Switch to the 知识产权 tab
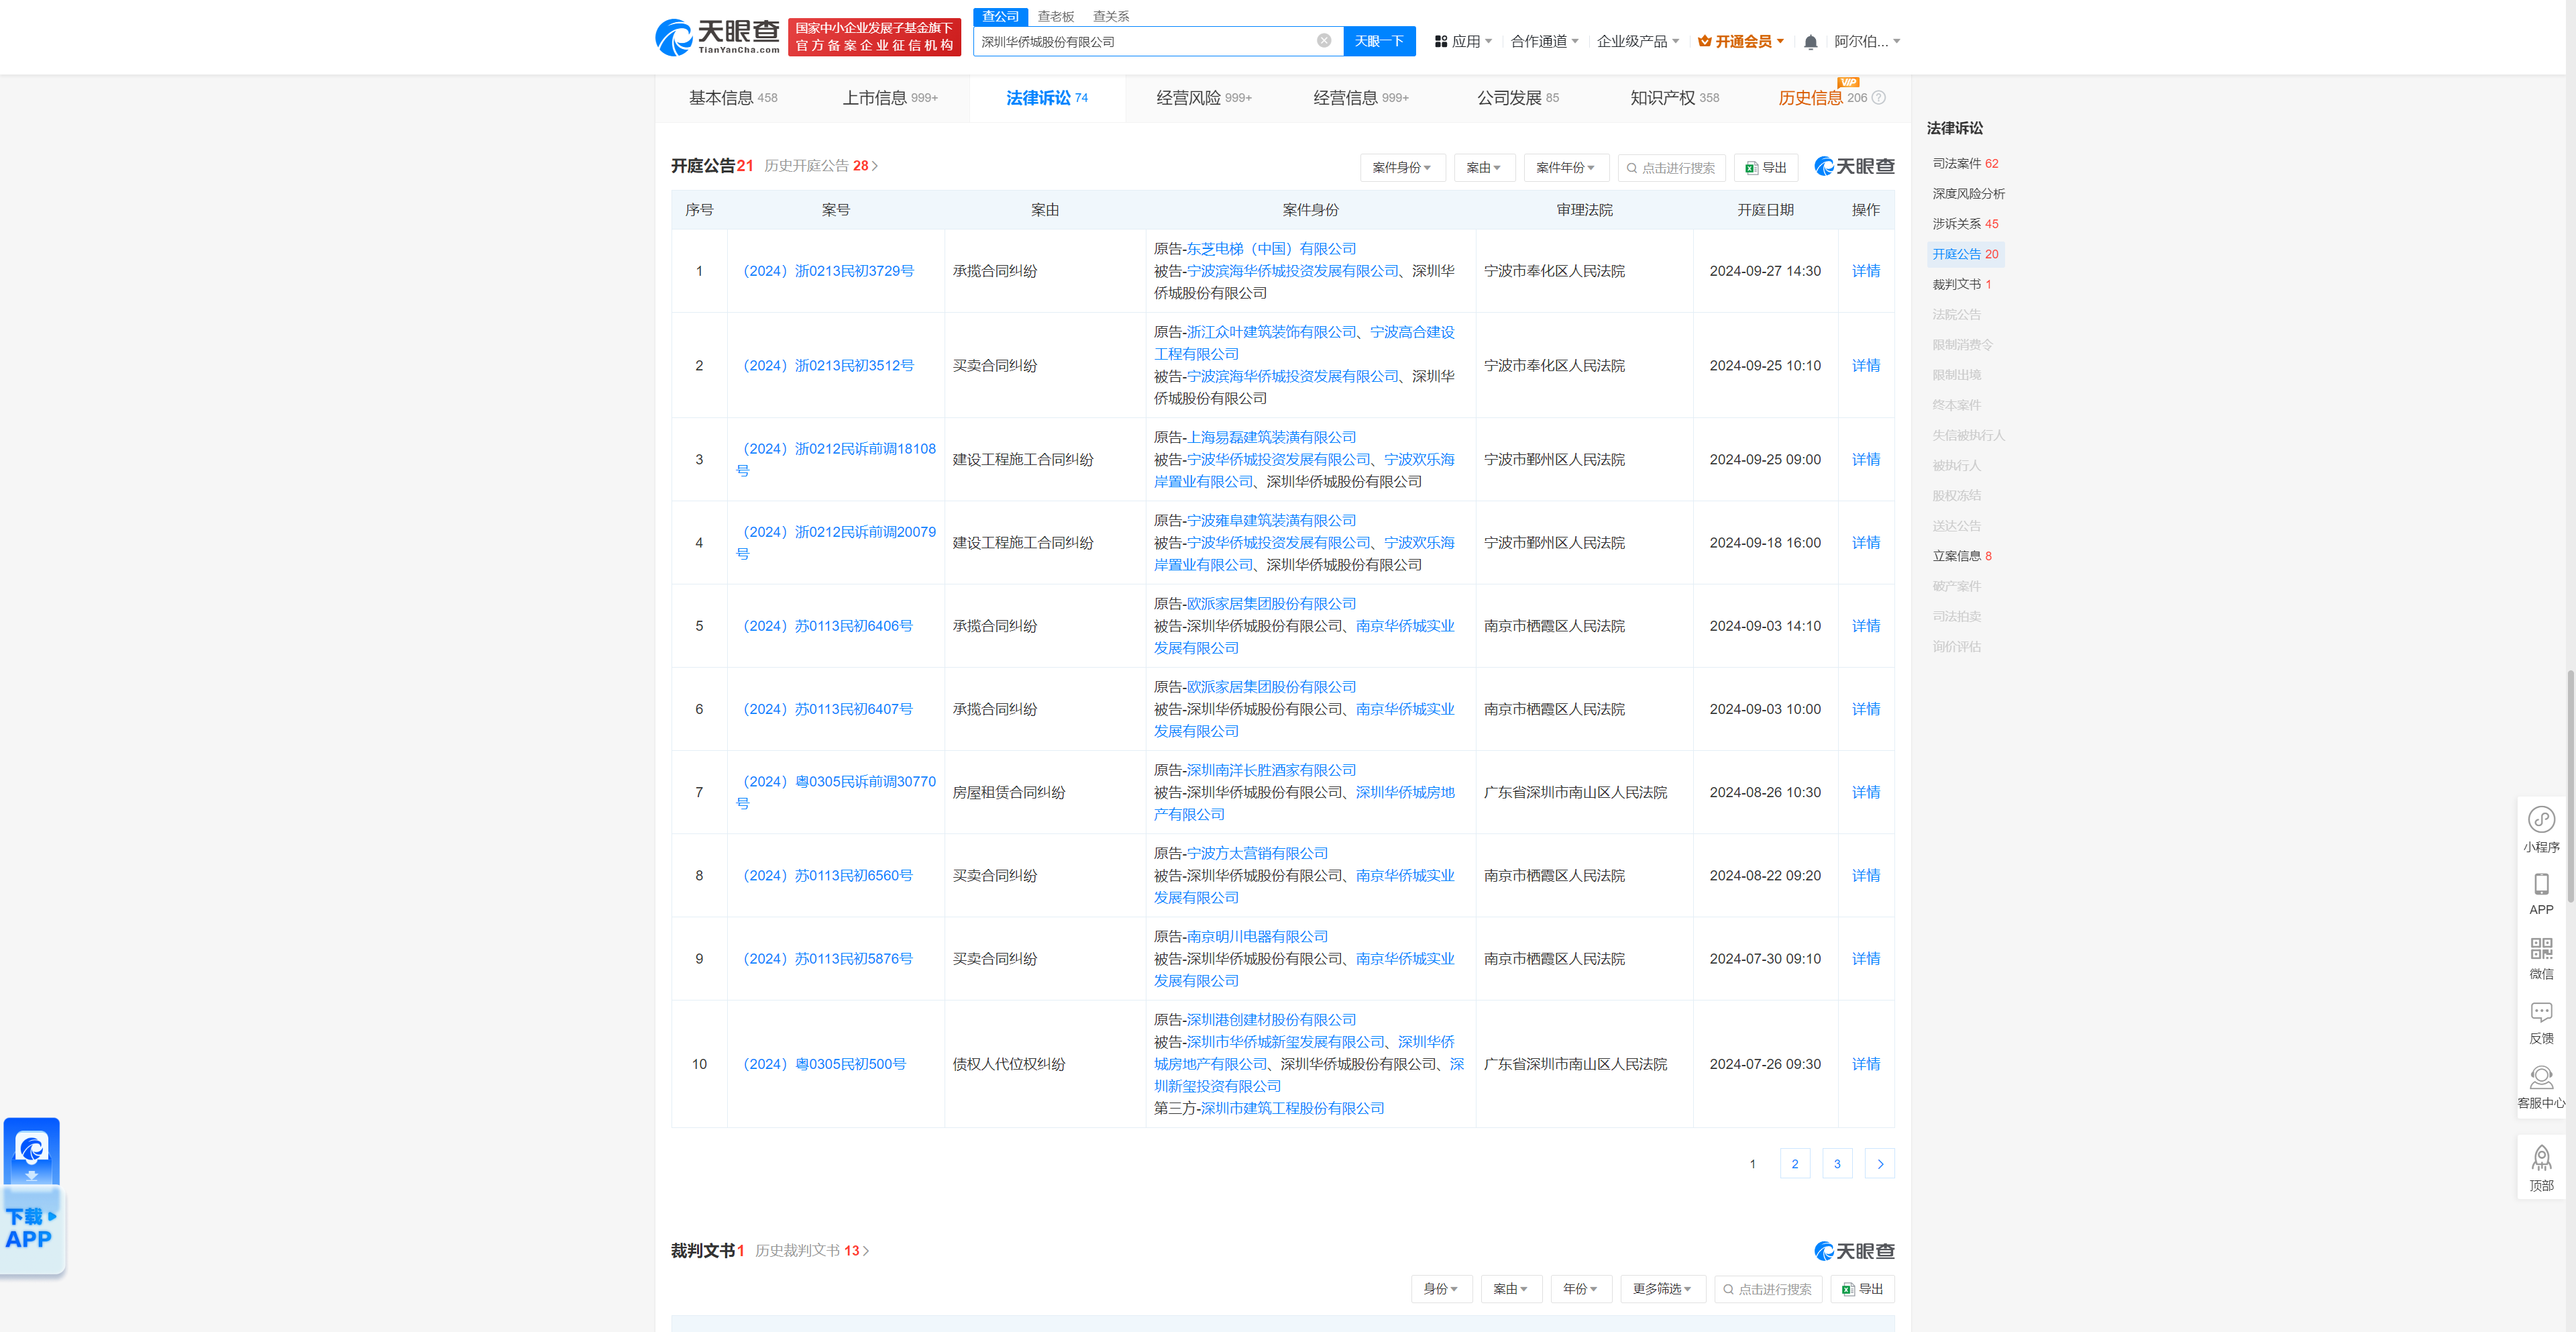The height and width of the screenshot is (1332, 2576). [x=1675, y=98]
